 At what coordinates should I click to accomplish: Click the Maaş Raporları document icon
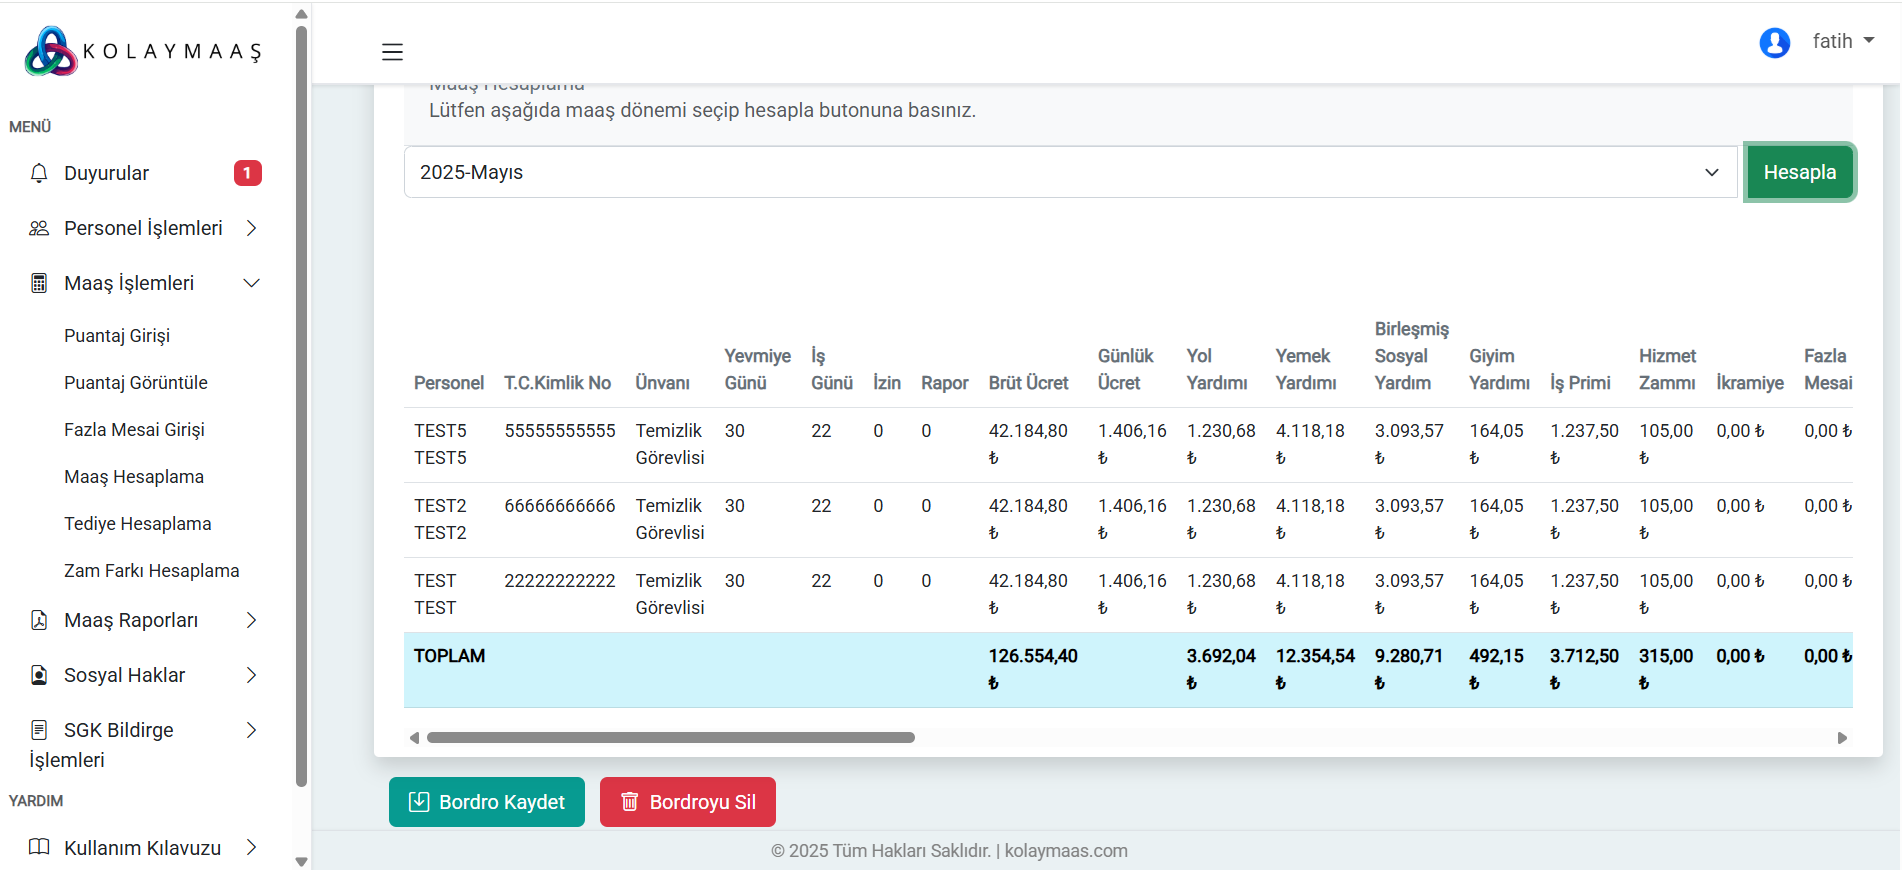click(39, 620)
